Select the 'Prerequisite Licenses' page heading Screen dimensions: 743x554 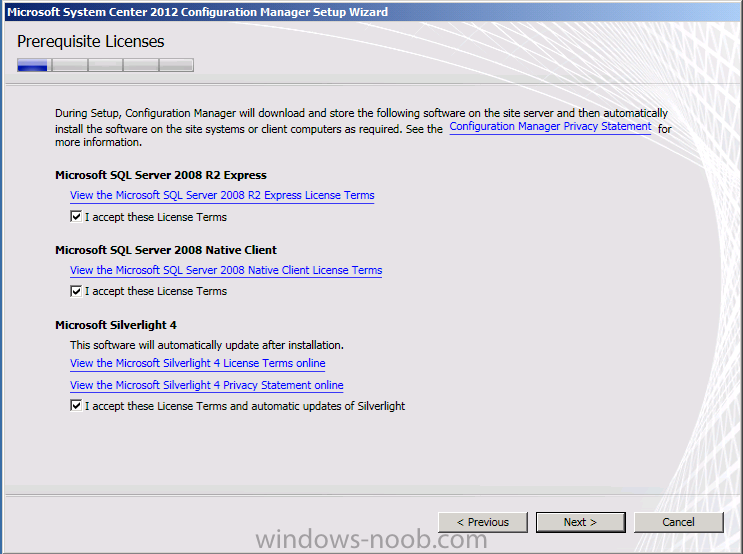tap(91, 42)
